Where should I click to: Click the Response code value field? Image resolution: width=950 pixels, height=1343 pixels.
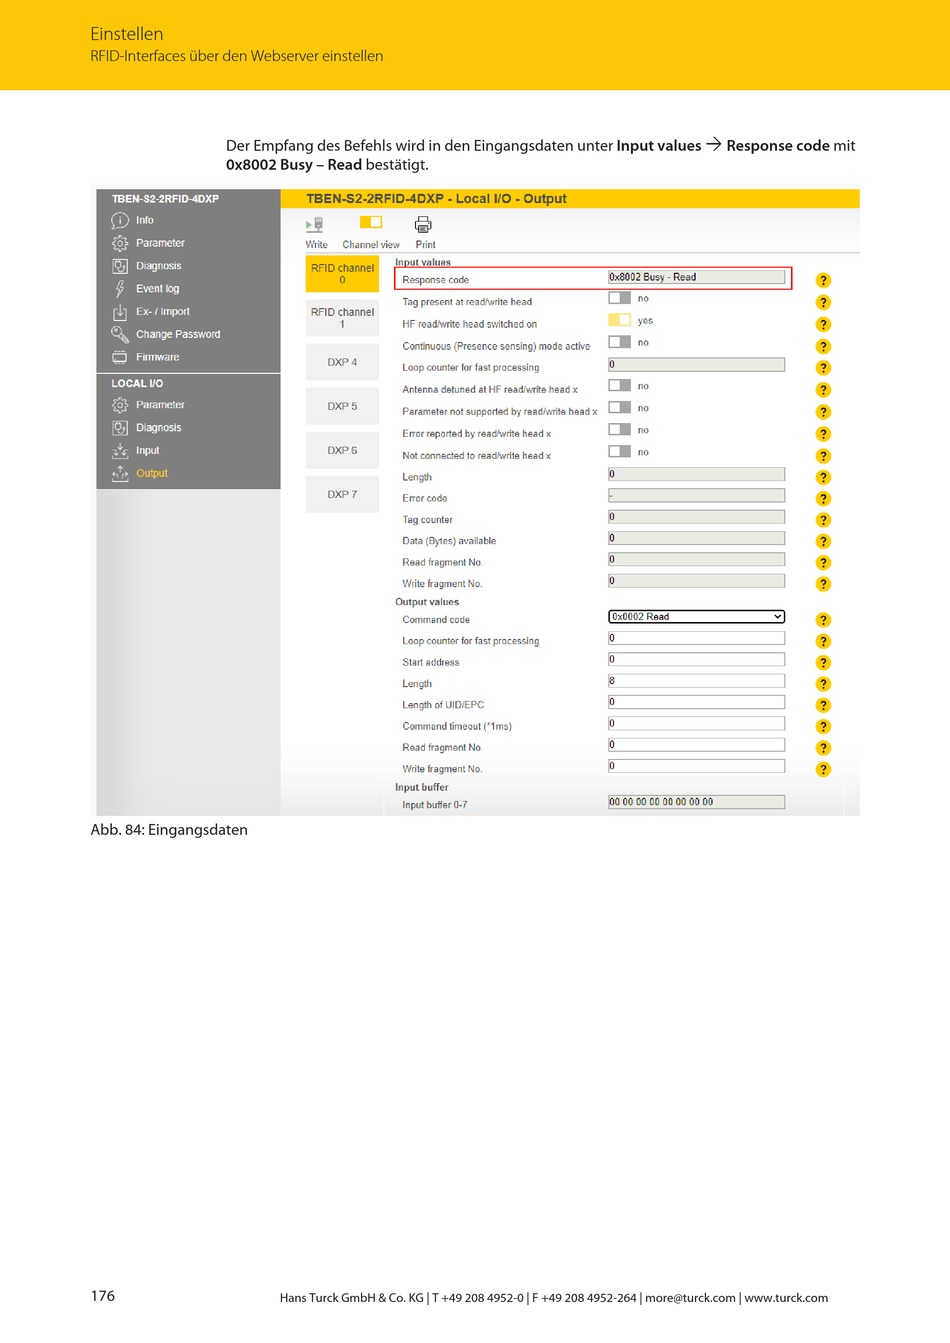pos(696,277)
